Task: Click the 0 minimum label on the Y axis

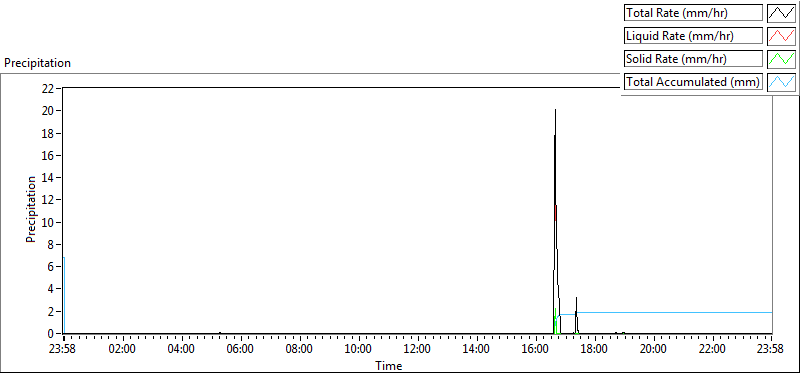Action: coord(51,334)
